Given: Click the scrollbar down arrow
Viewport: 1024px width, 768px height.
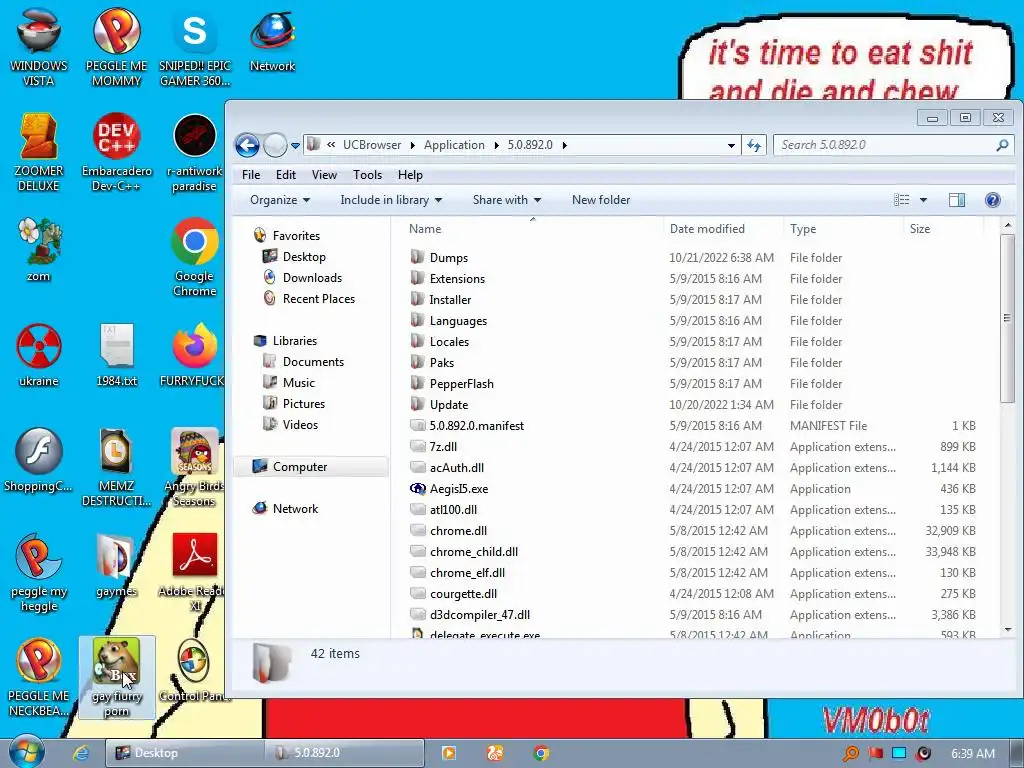Looking at the screenshot, I should (x=1008, y=630).
